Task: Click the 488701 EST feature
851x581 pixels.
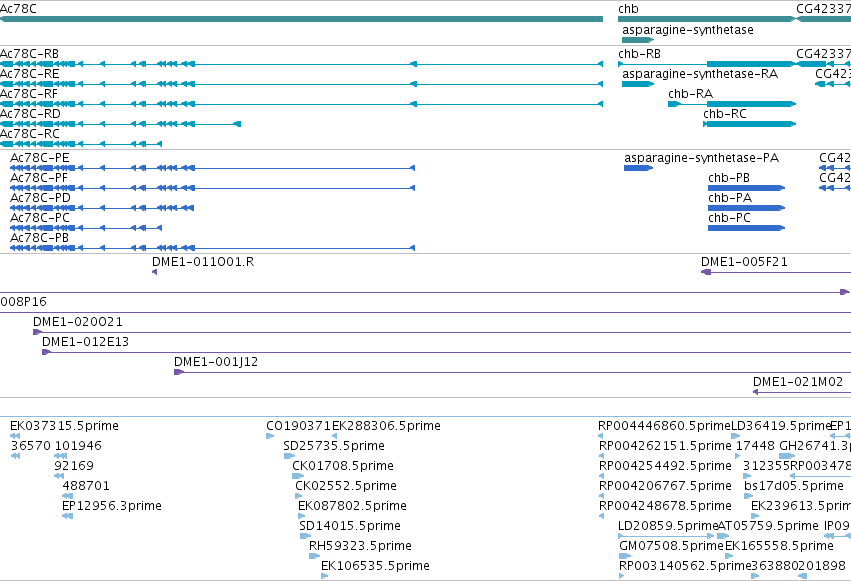Action: 67,496
